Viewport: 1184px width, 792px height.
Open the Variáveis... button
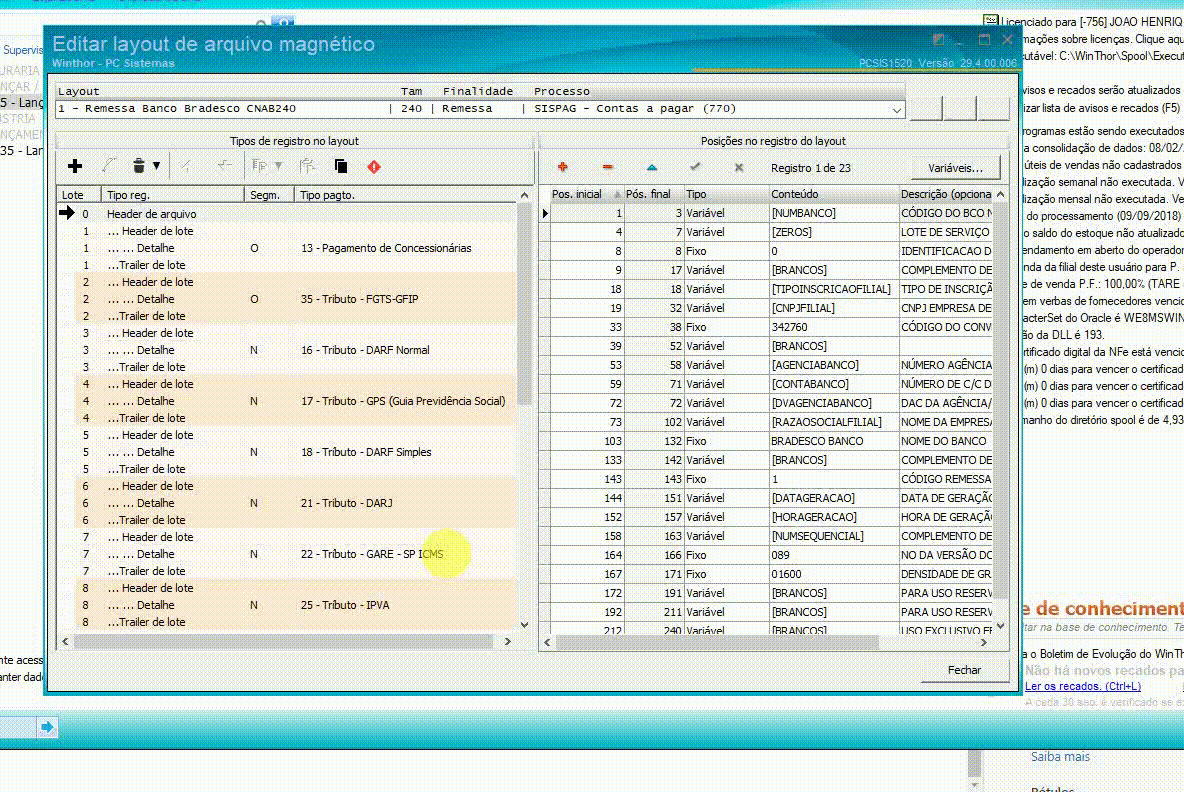(x=955, y=168)
